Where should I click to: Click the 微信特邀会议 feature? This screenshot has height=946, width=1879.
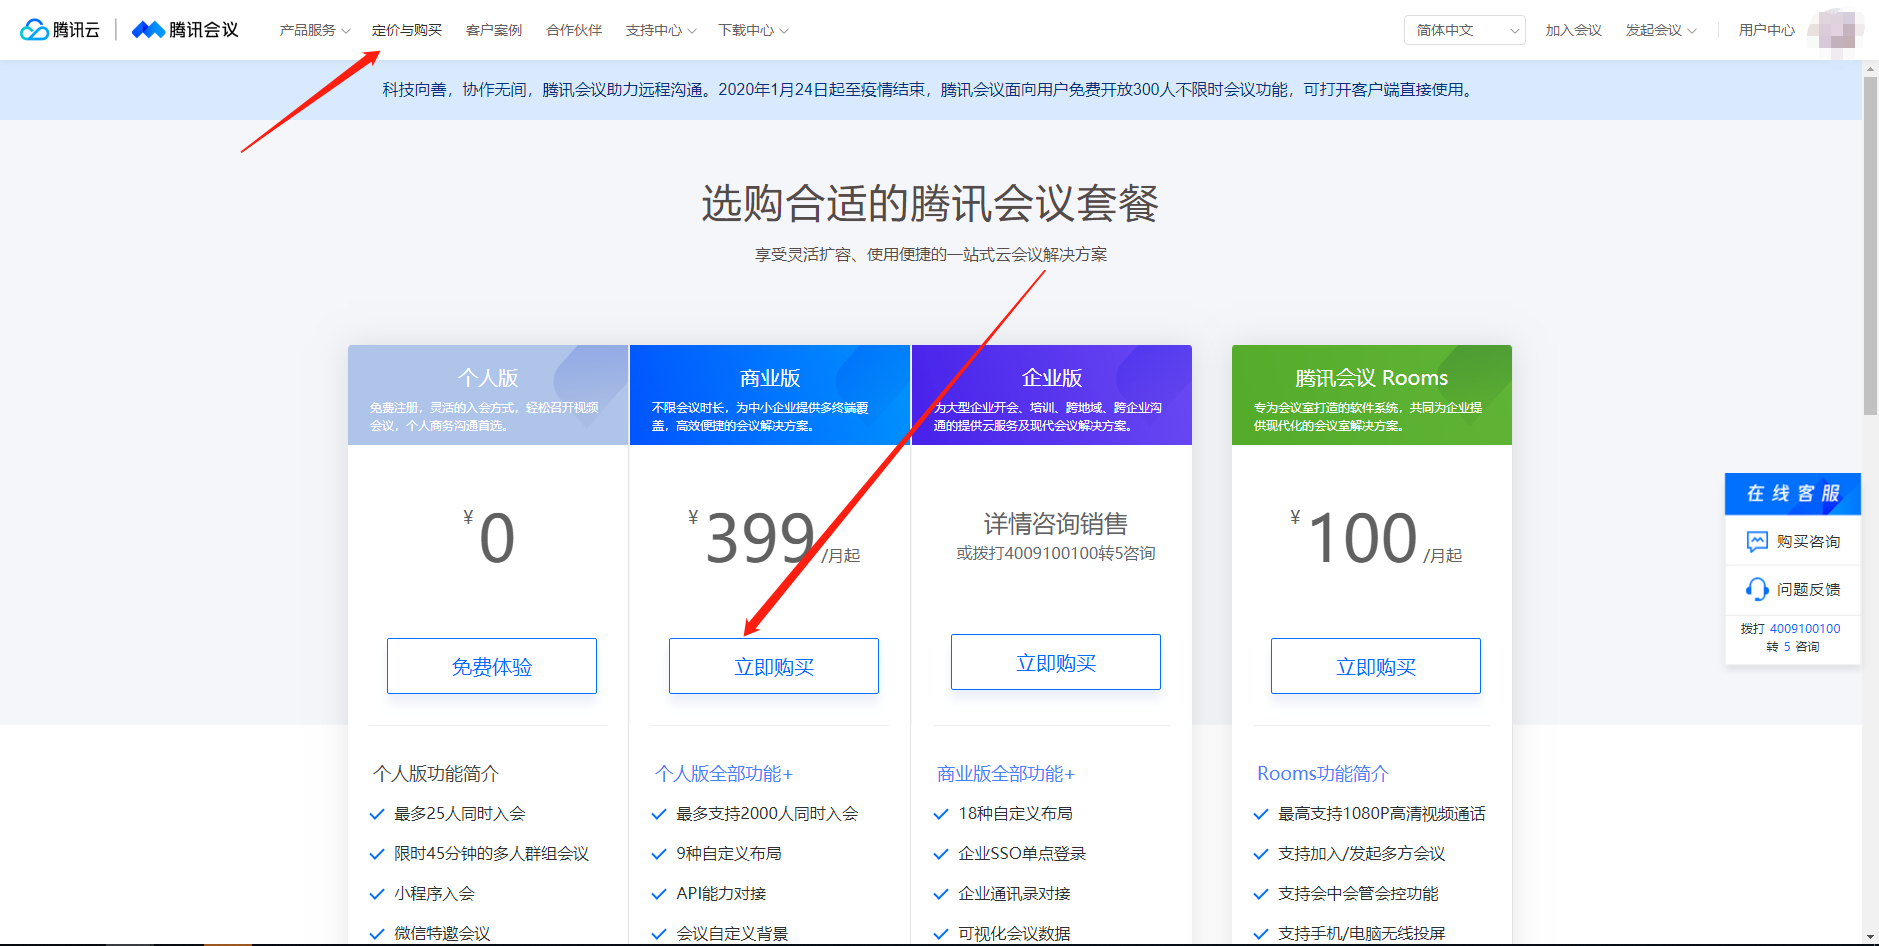tap(442, 933)
